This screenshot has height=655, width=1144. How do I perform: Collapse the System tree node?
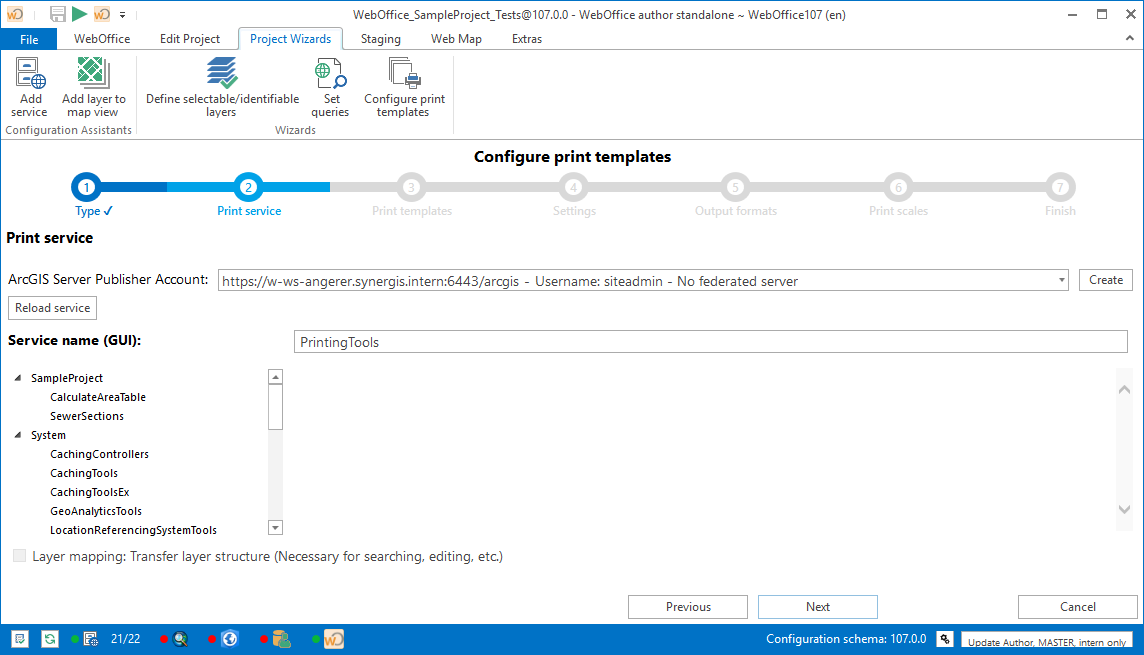tap(18, 436)
